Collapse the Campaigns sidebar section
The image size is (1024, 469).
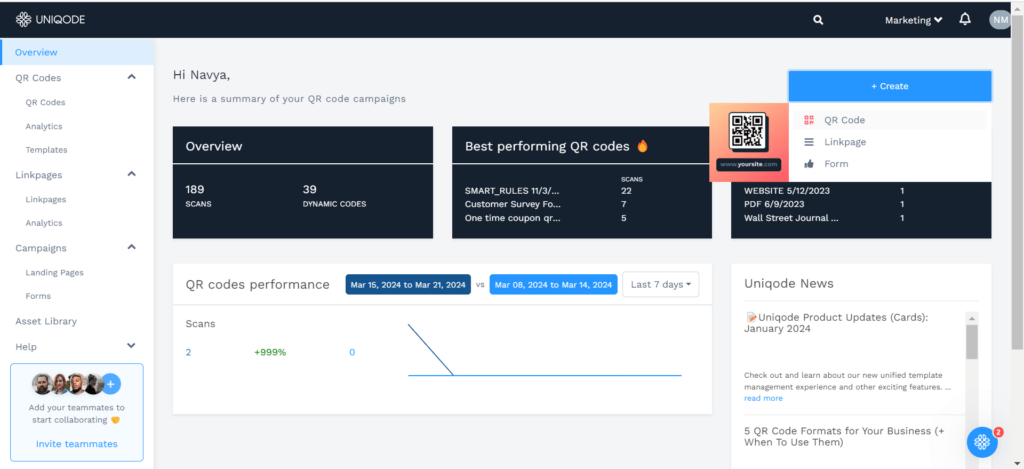(131, 248)
